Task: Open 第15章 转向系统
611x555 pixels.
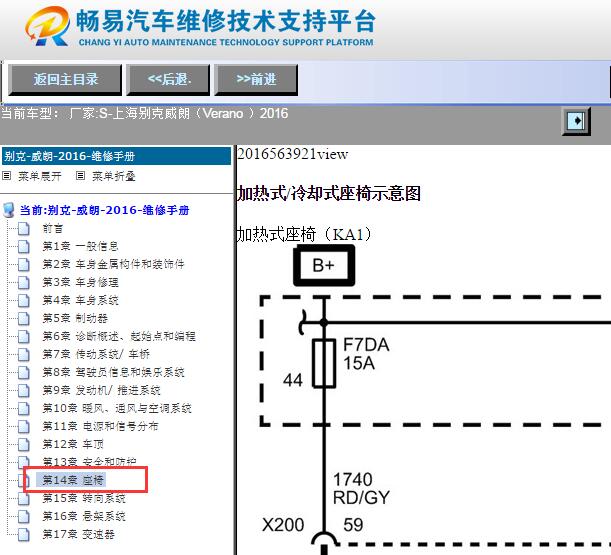Action: tap(84, 498)
